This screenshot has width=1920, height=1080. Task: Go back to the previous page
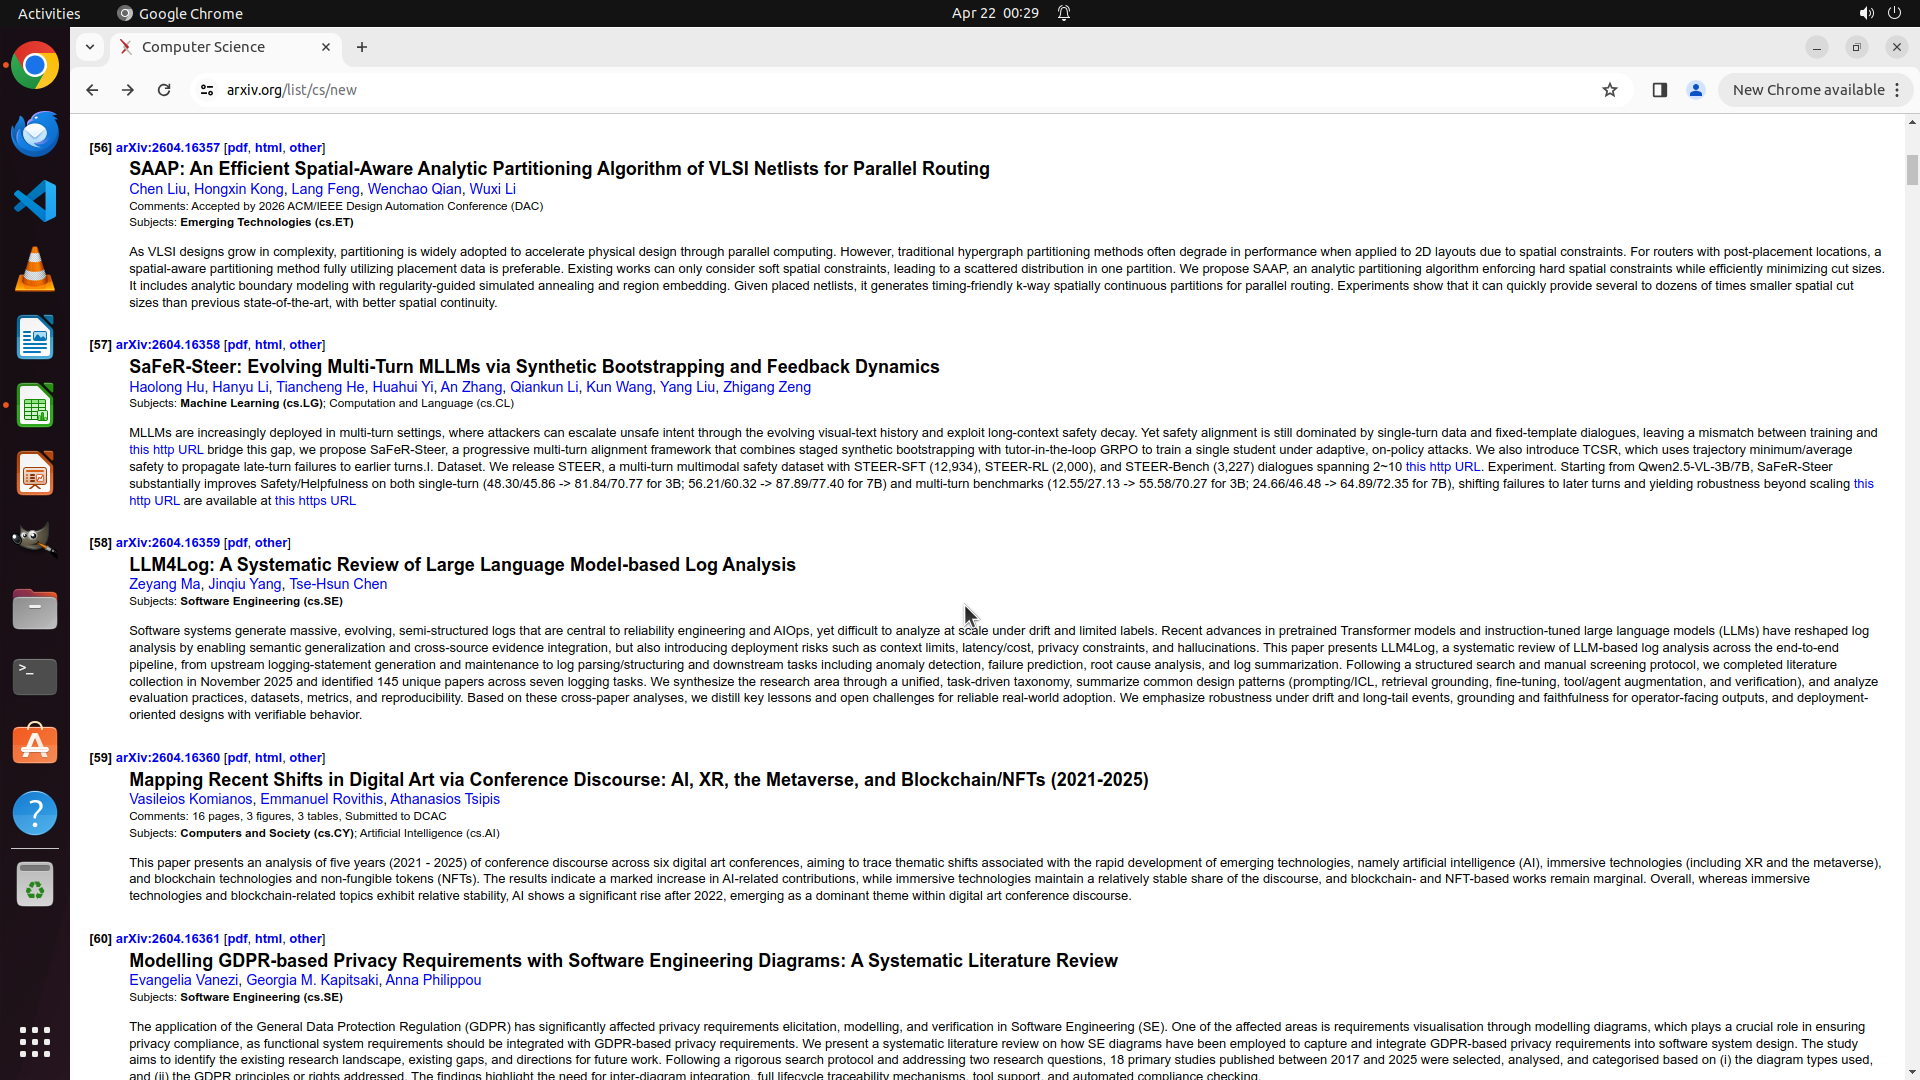point(92,90)
